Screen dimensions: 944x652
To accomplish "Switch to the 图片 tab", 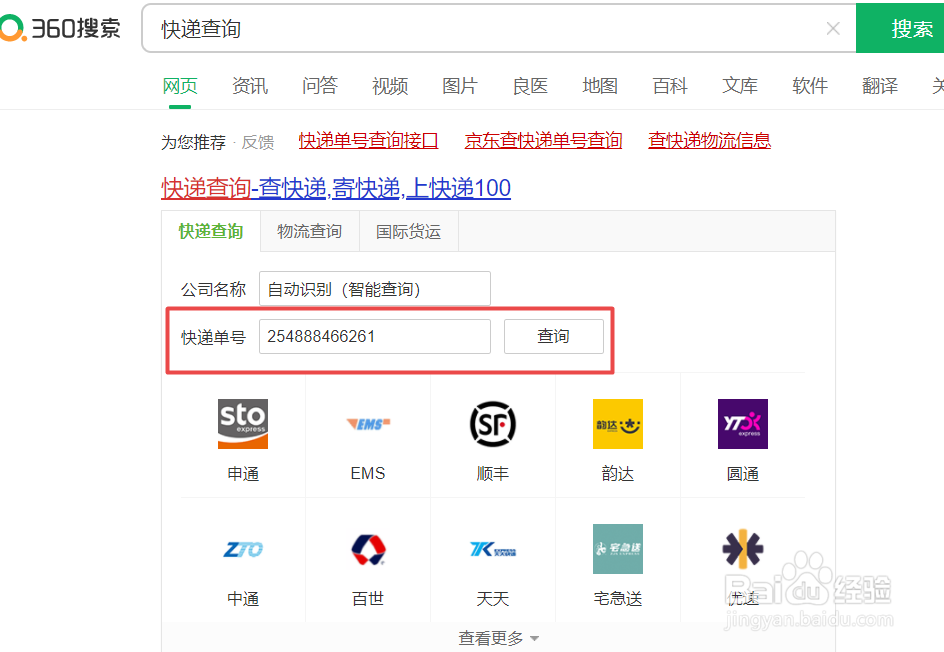I will pyautogui.click(x=460, y=86).
